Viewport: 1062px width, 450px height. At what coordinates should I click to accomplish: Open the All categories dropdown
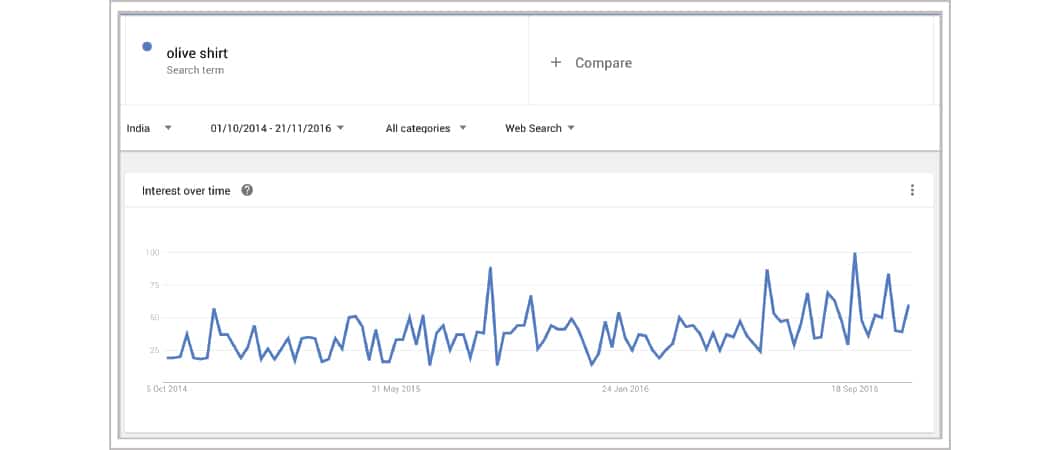coord(426,128)
